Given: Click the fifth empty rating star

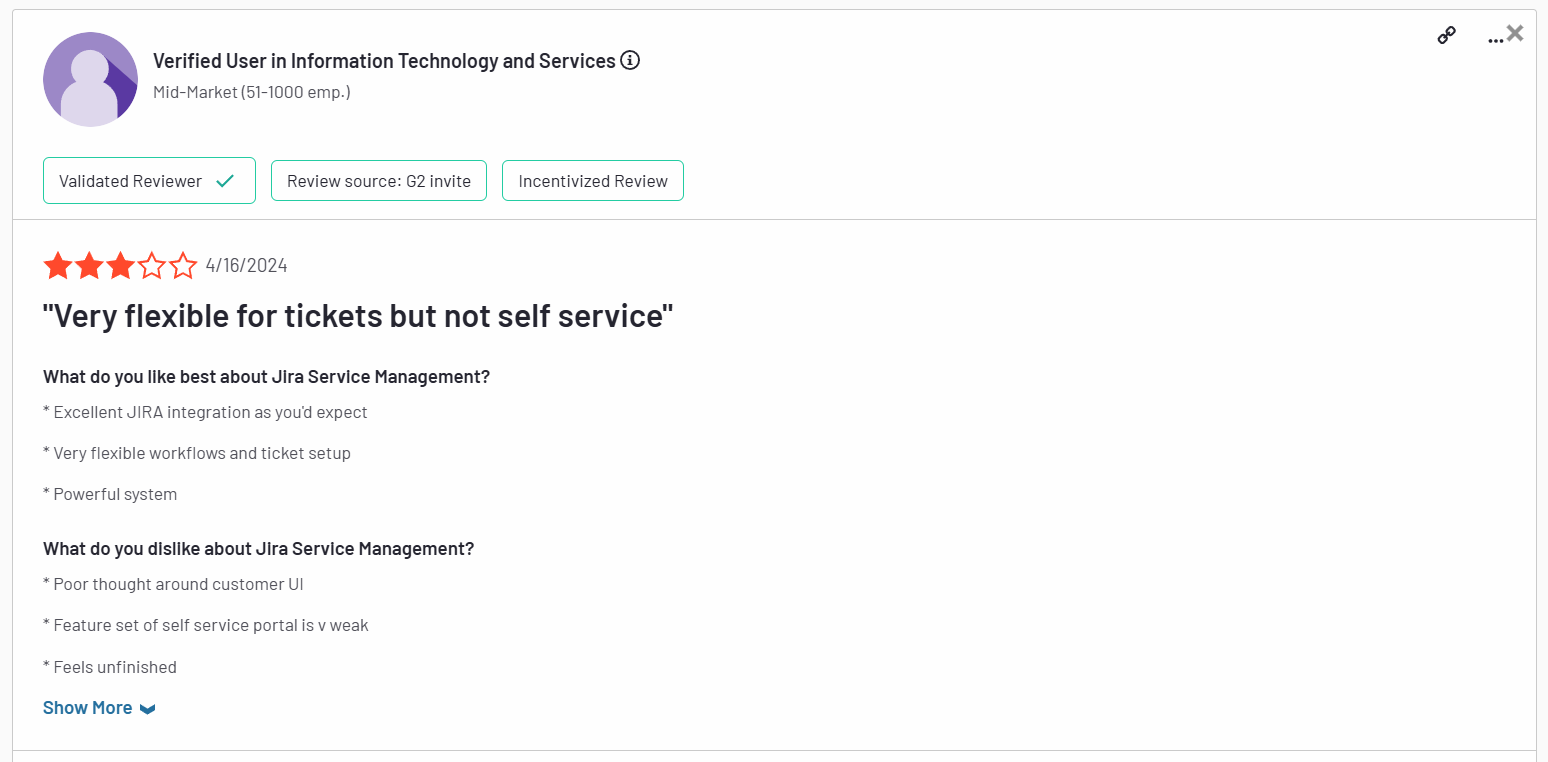Looking at the screenshot, I should tap(182, 266).
